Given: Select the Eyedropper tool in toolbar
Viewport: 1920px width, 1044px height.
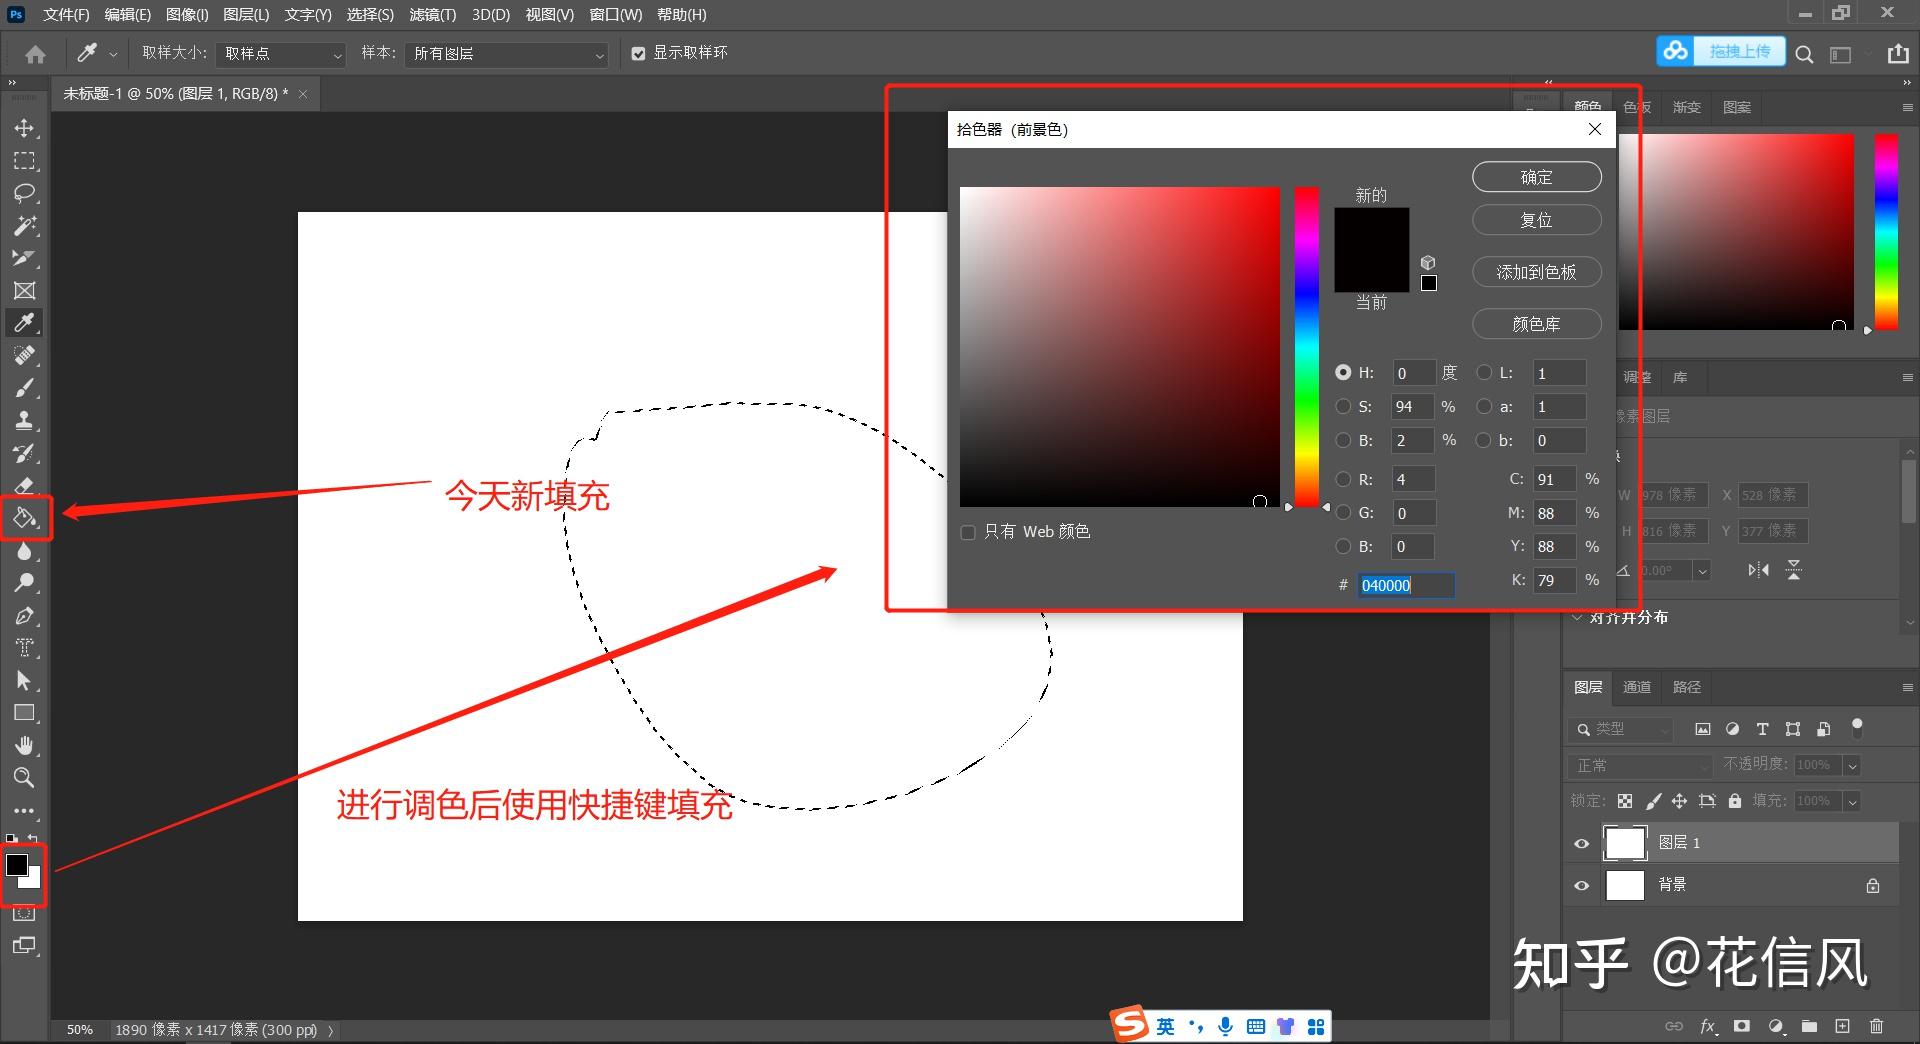Looking at the screenshot, I should tap(24, 323).
